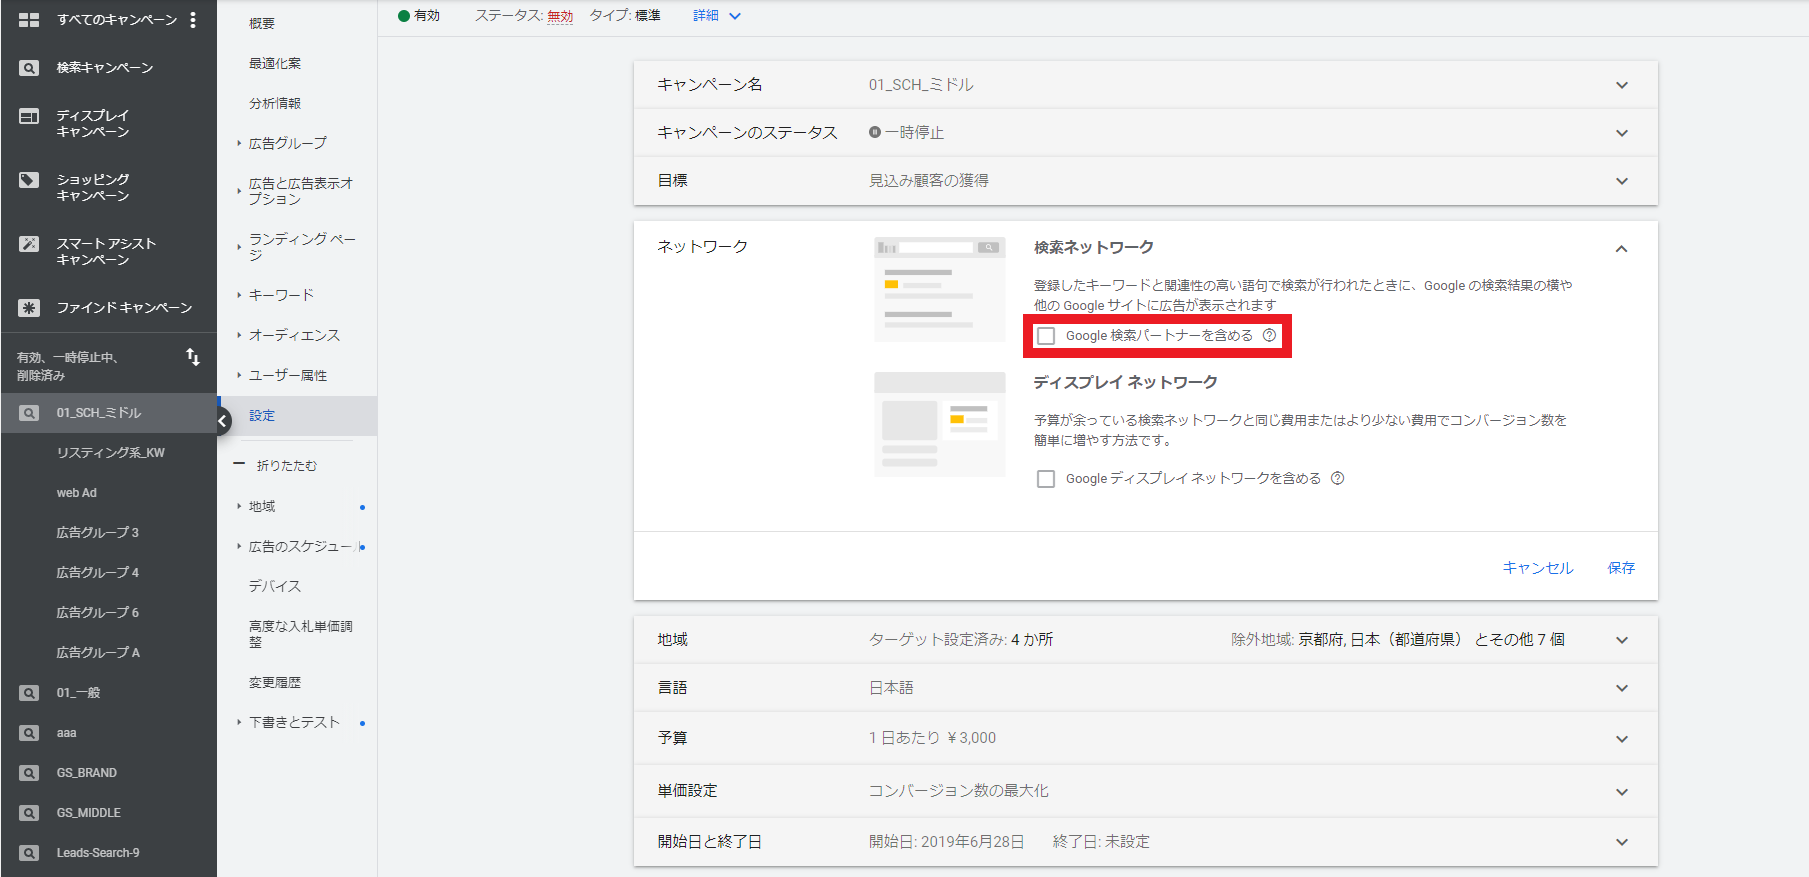Open the 変更履歴 menu item
The image size is (1809, 877).
click(x=275, y=683)
